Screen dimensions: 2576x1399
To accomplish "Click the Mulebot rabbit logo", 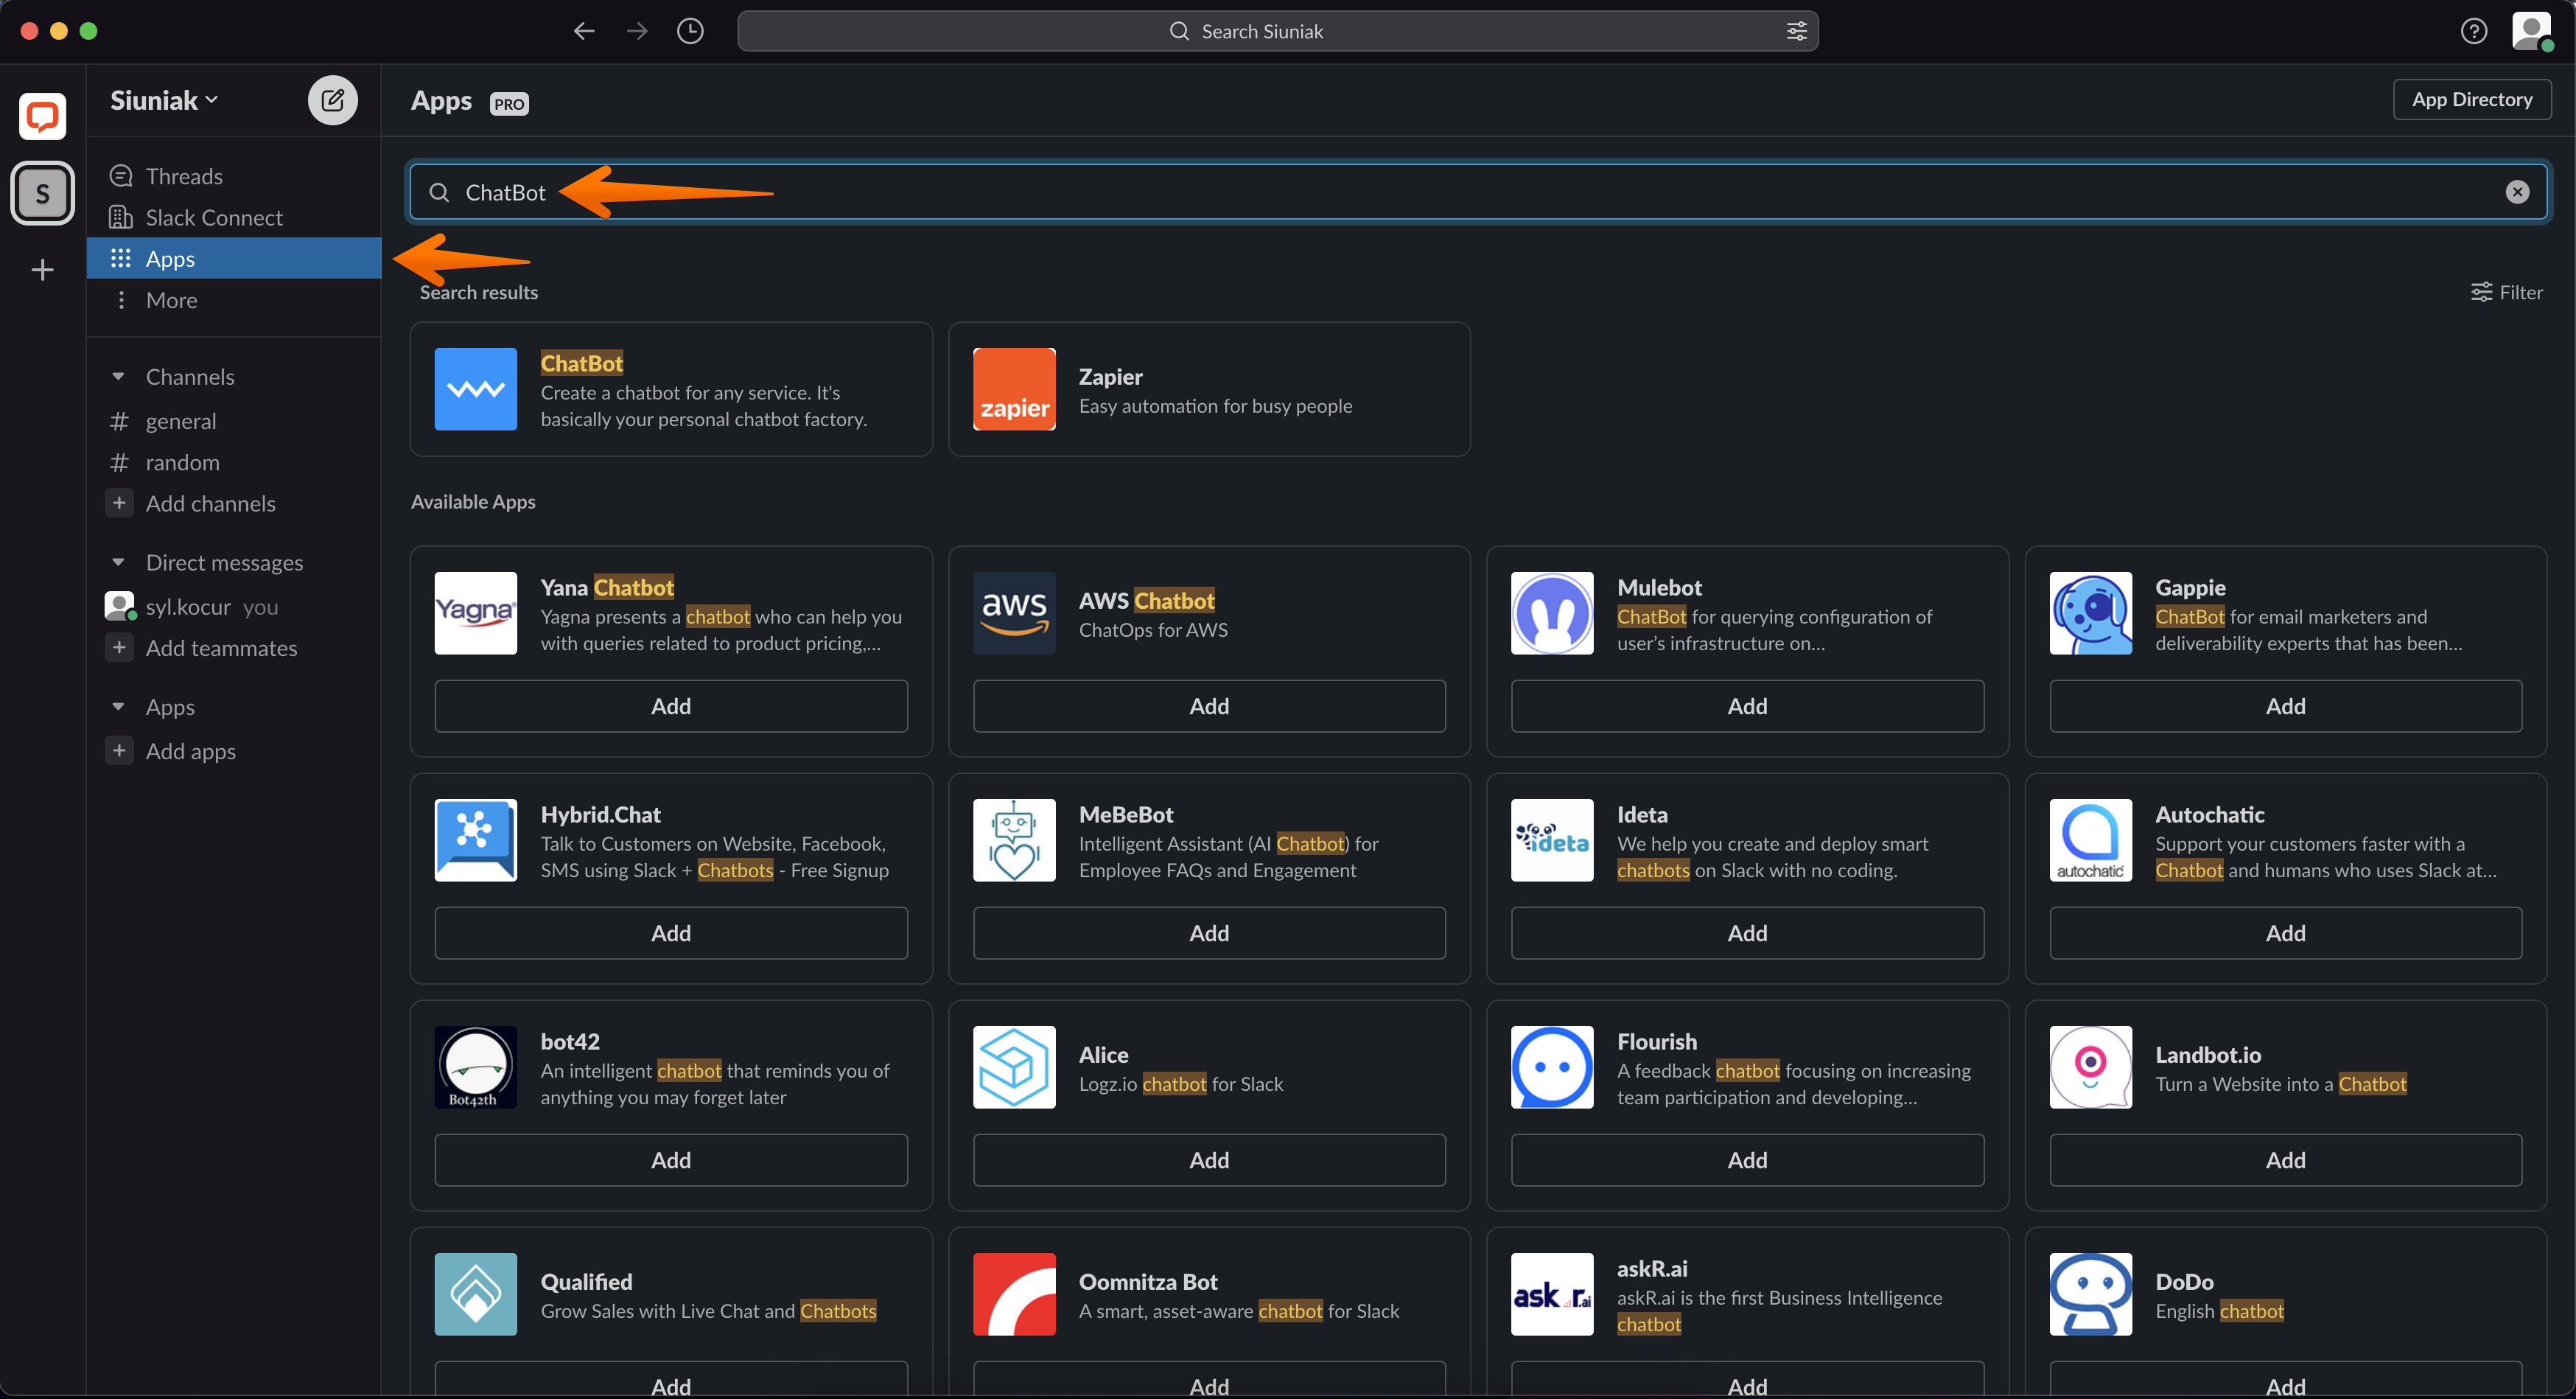I will [x=1552, y=613].
